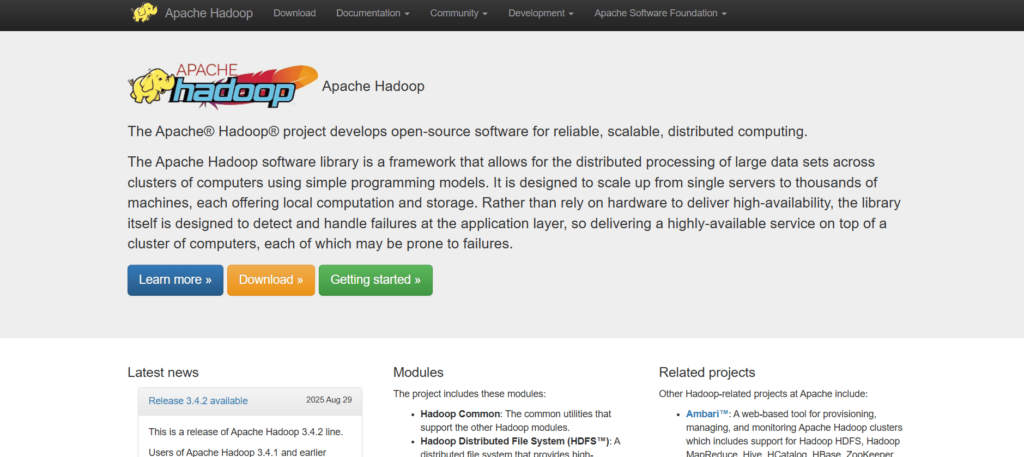Click the Apache Hadoop navbar brand text

coord(209,13)
